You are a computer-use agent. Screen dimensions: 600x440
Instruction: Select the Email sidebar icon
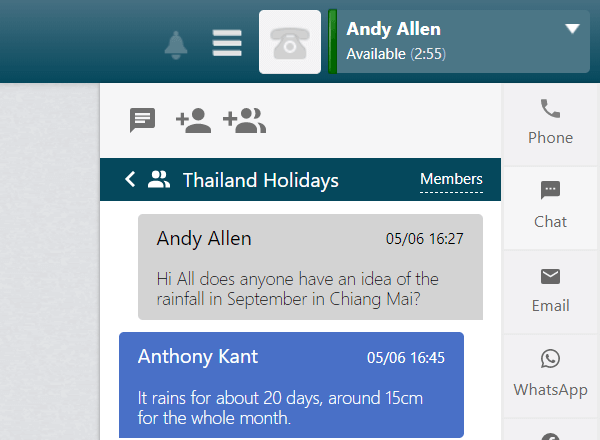(550, 290)
